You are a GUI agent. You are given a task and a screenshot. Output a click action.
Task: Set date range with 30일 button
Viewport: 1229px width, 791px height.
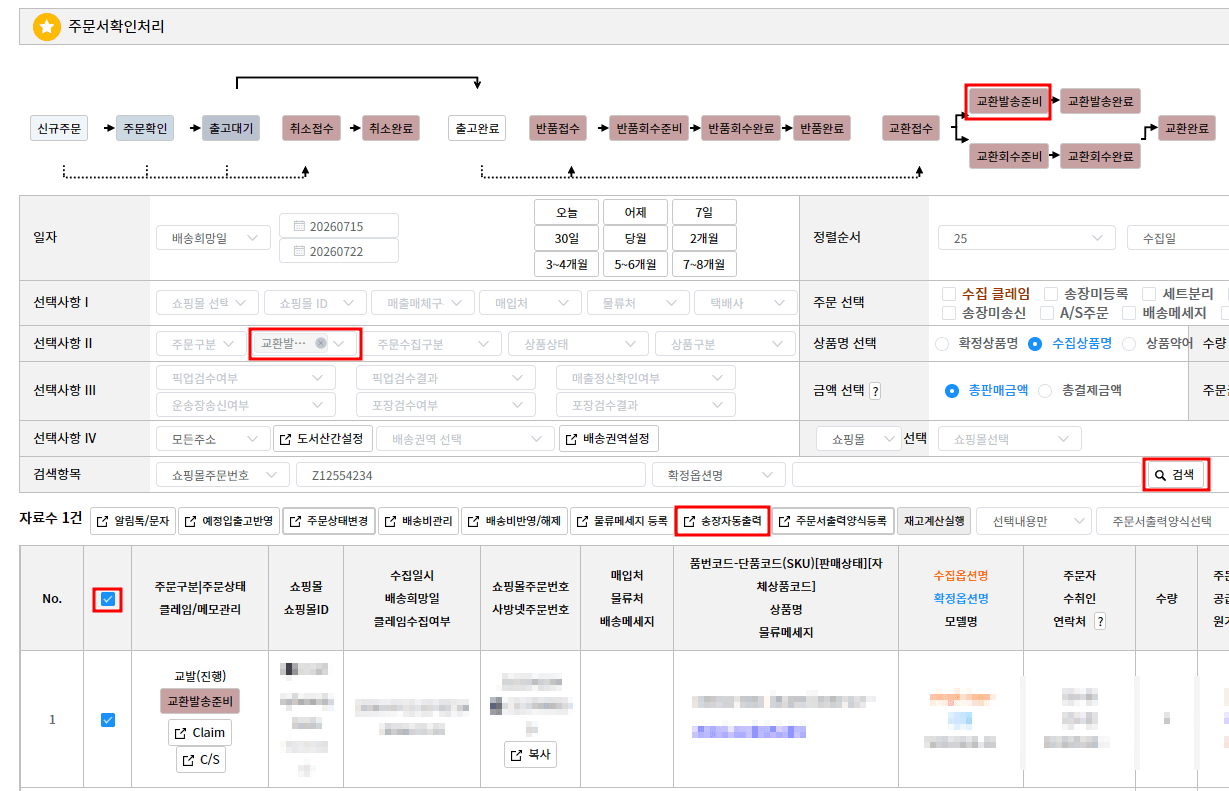click(566, 238)
